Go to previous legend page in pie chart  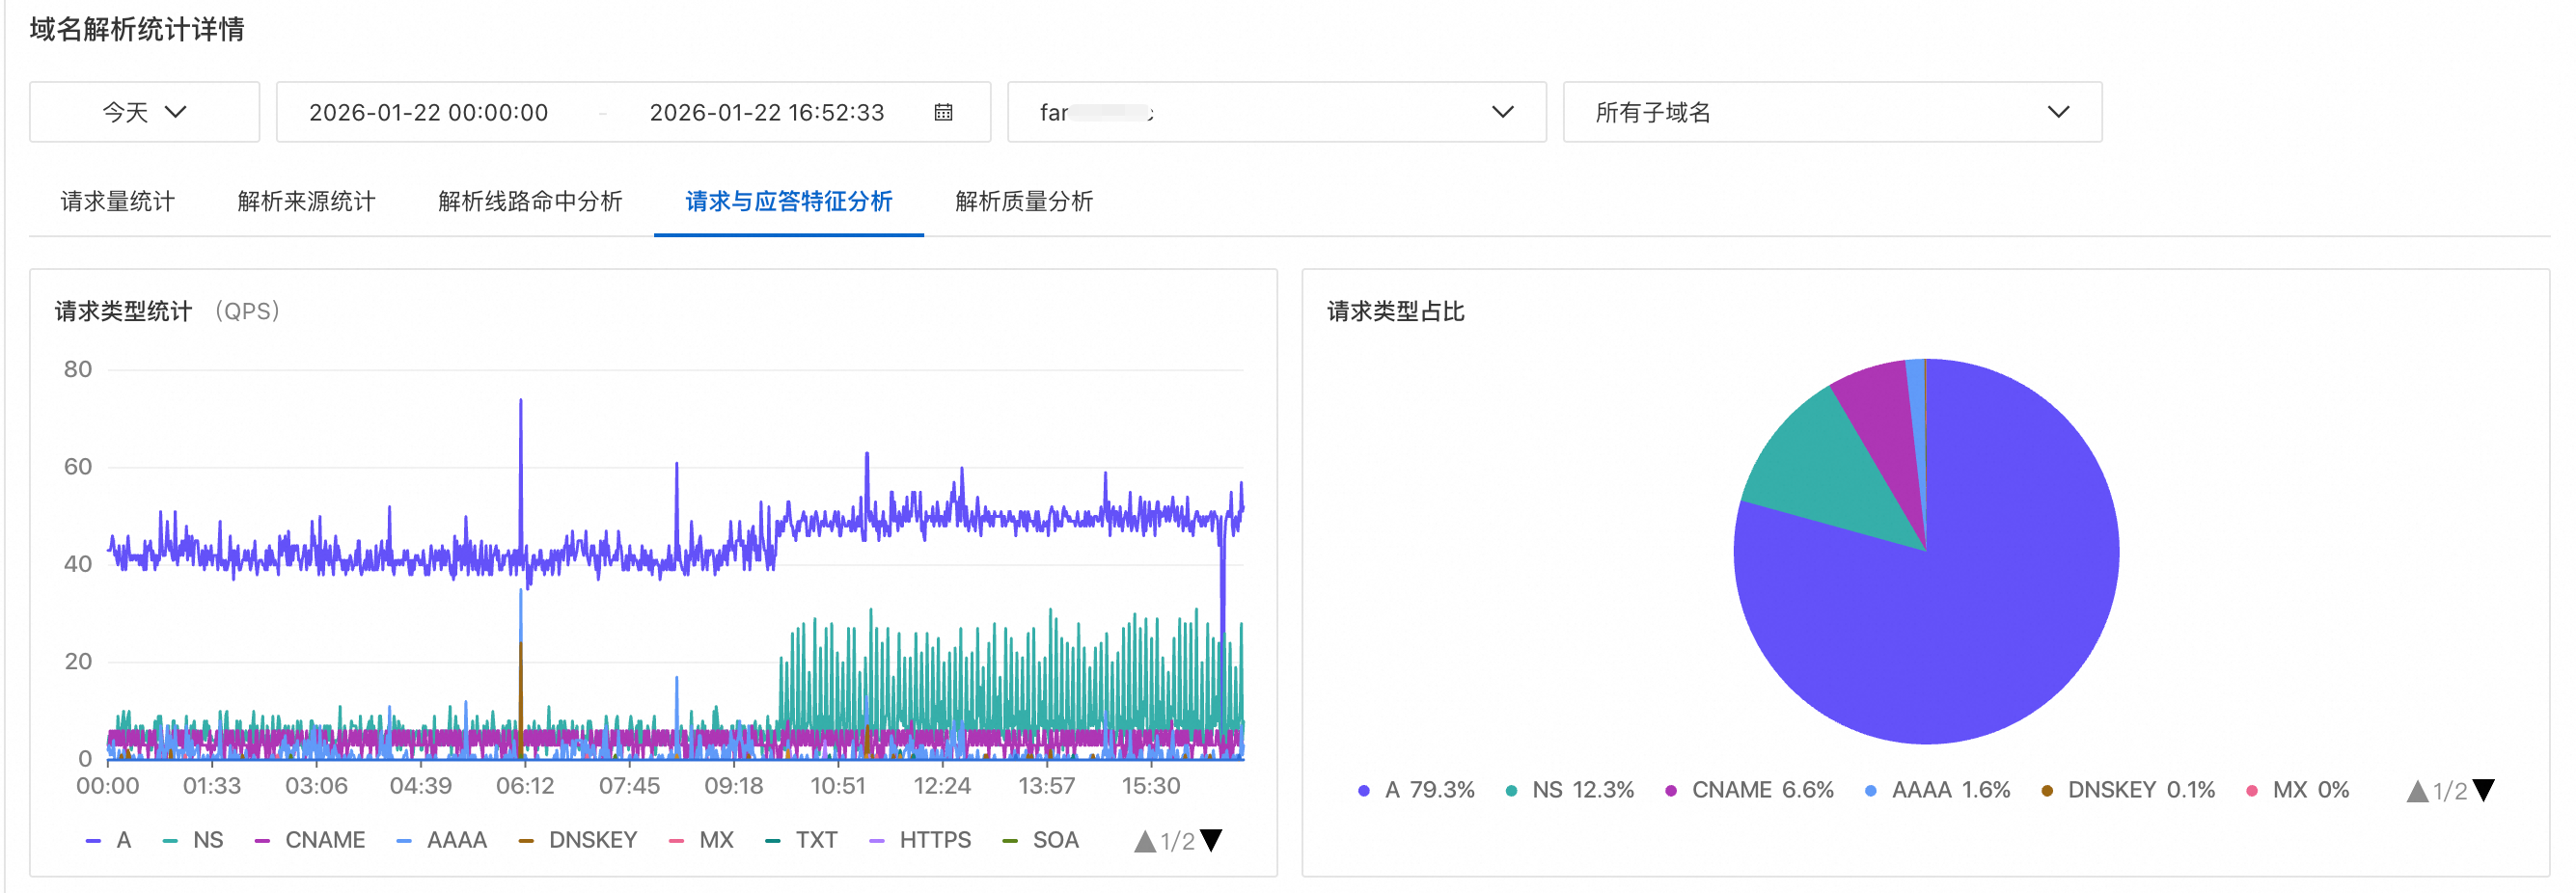point(2417,791)
